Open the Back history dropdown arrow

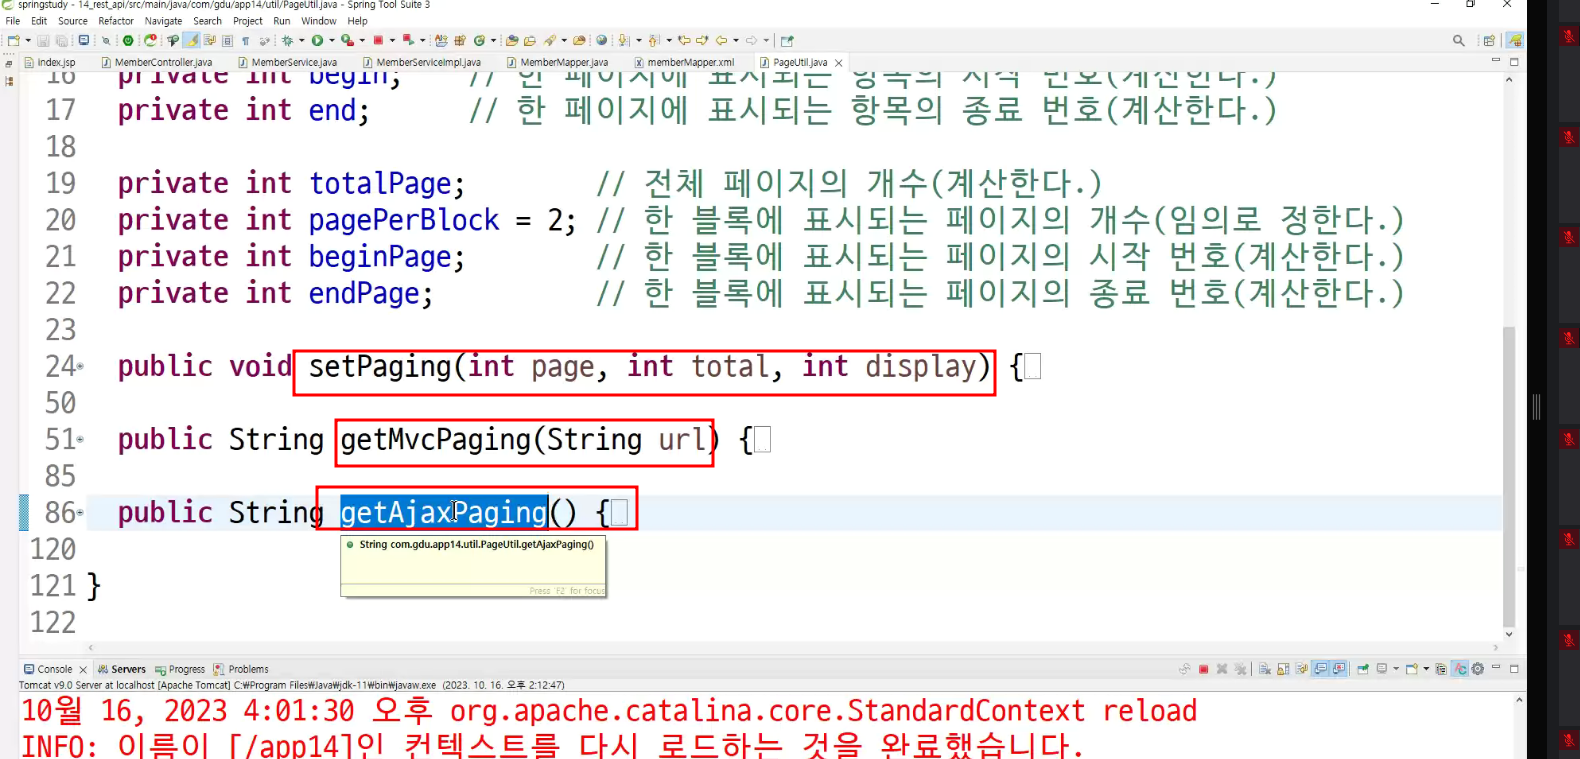tap(736, 40)
